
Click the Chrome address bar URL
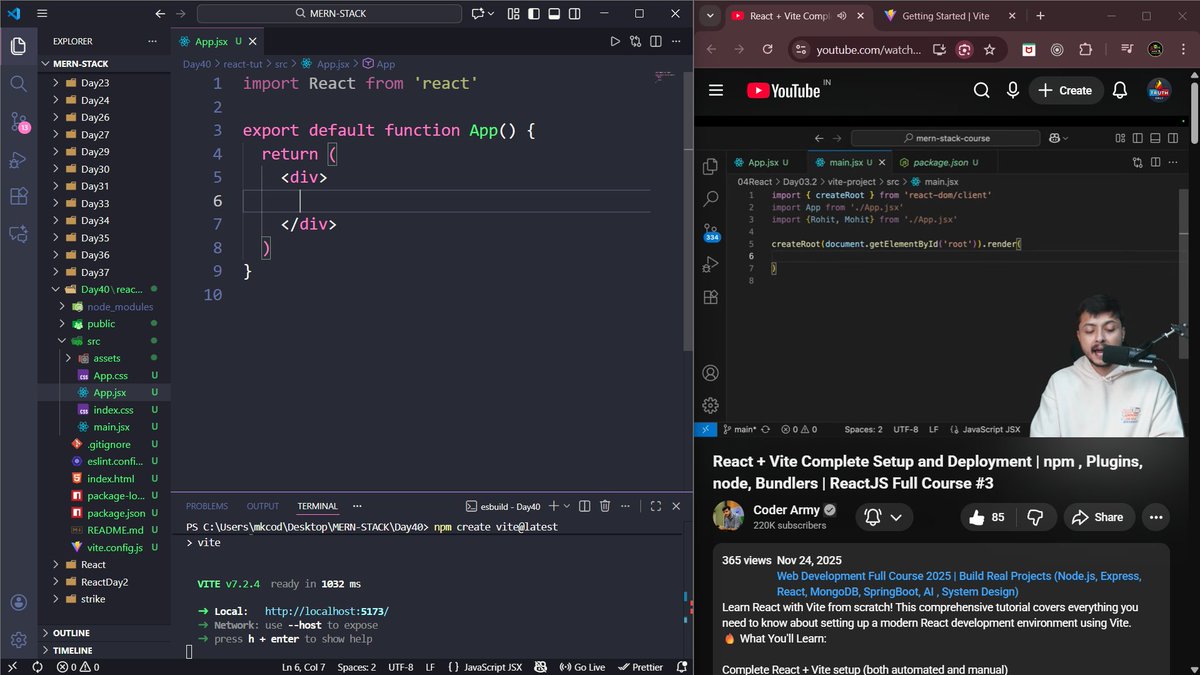coord(868,49)
